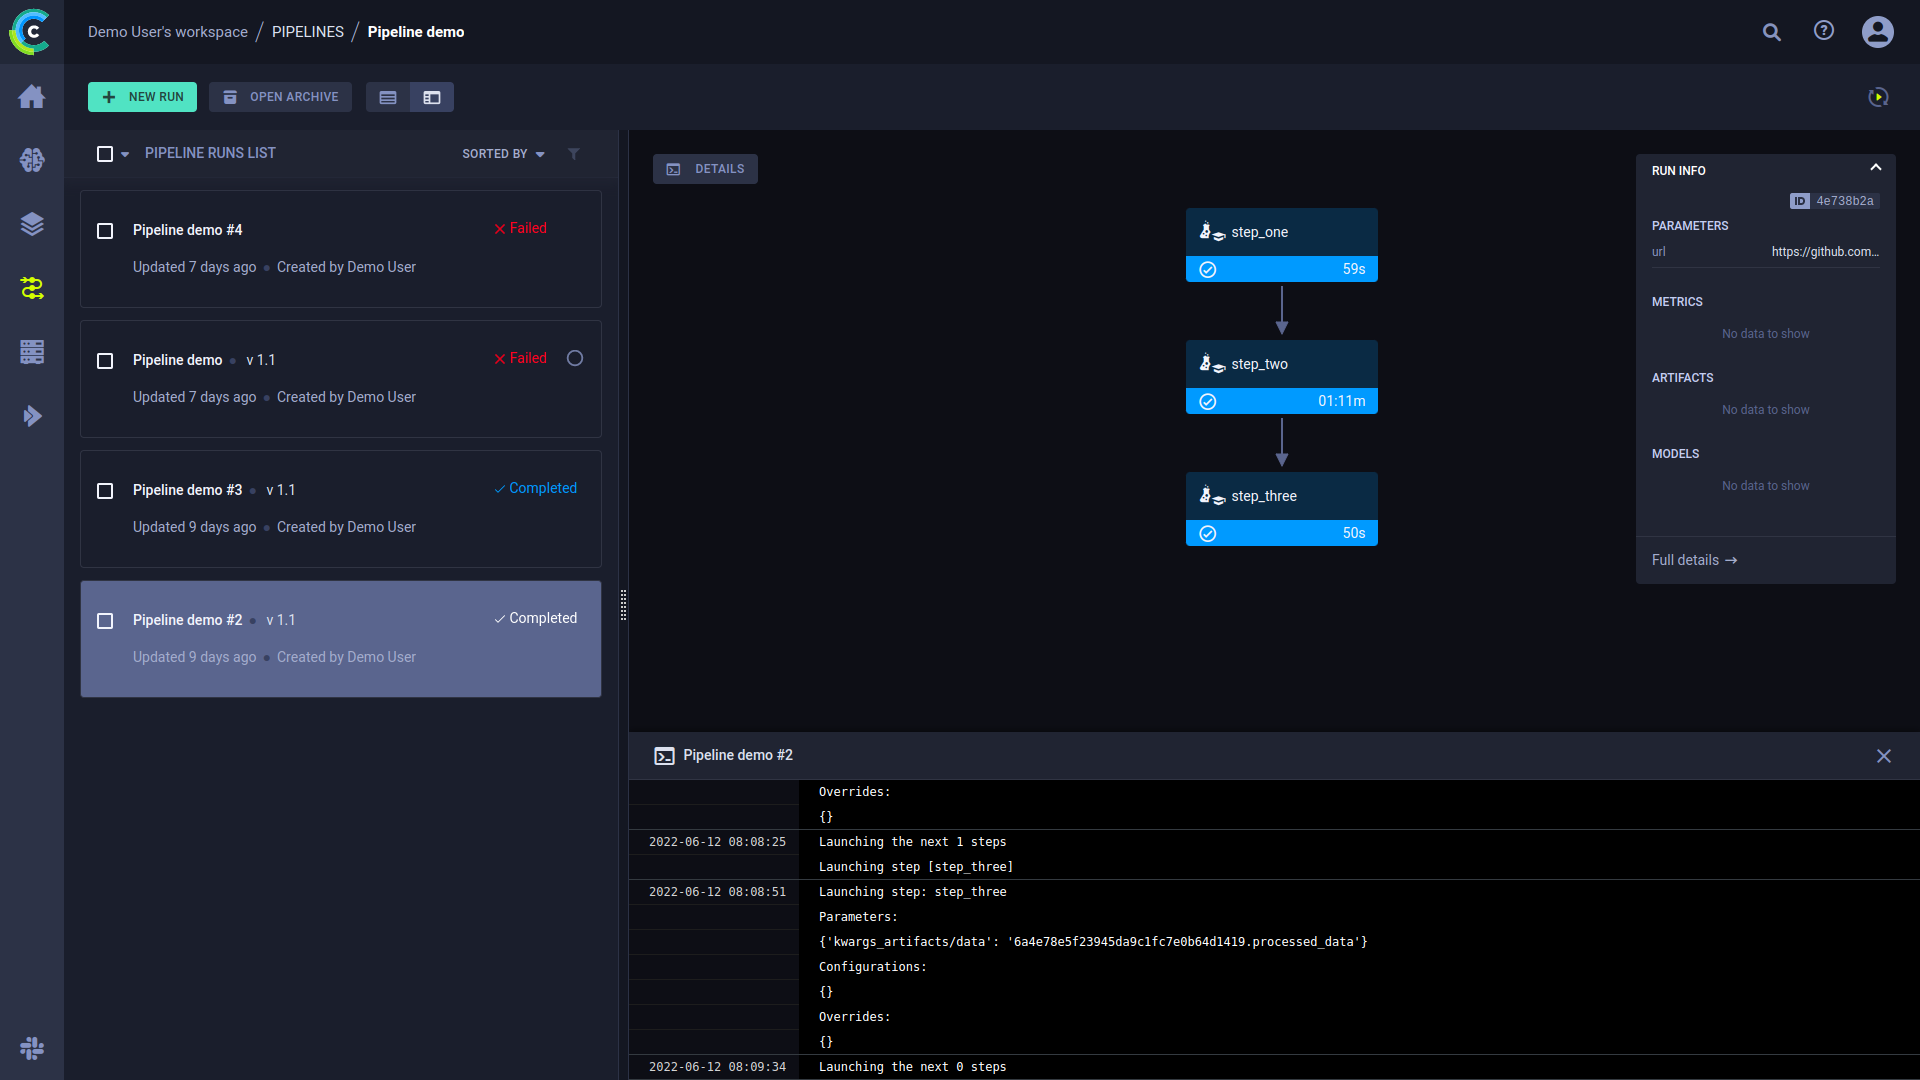Check the Pipeline demo #3 checkbox

pos(105,491)
